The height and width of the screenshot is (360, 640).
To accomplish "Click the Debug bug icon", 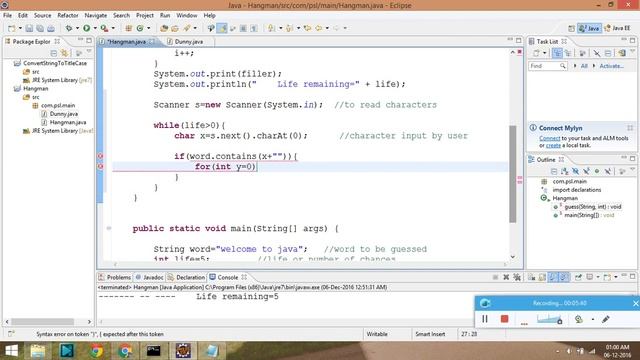I will click(69, 28).
